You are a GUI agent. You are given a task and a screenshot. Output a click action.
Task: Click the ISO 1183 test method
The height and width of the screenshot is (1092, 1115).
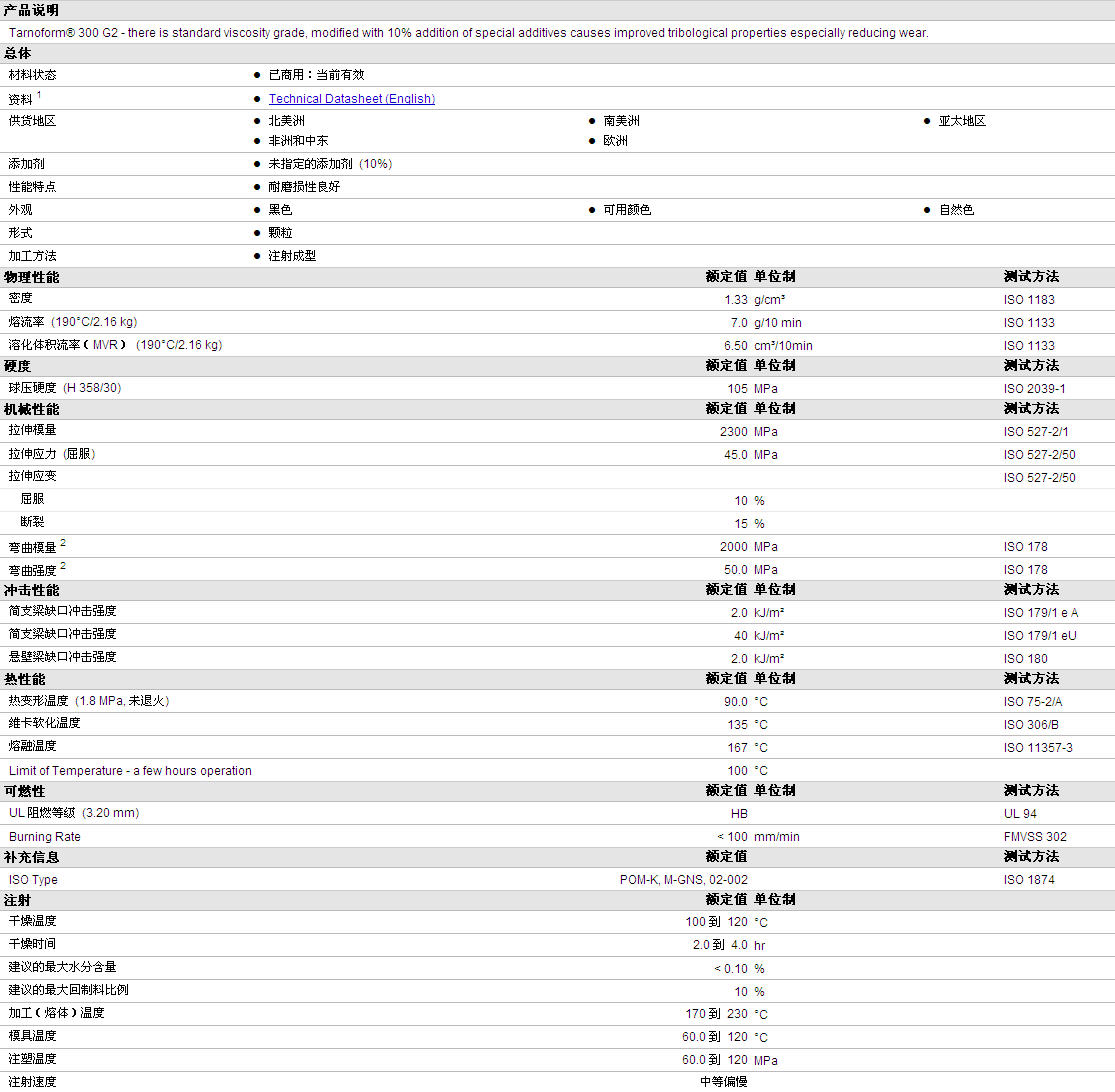tap(1029, 300)
